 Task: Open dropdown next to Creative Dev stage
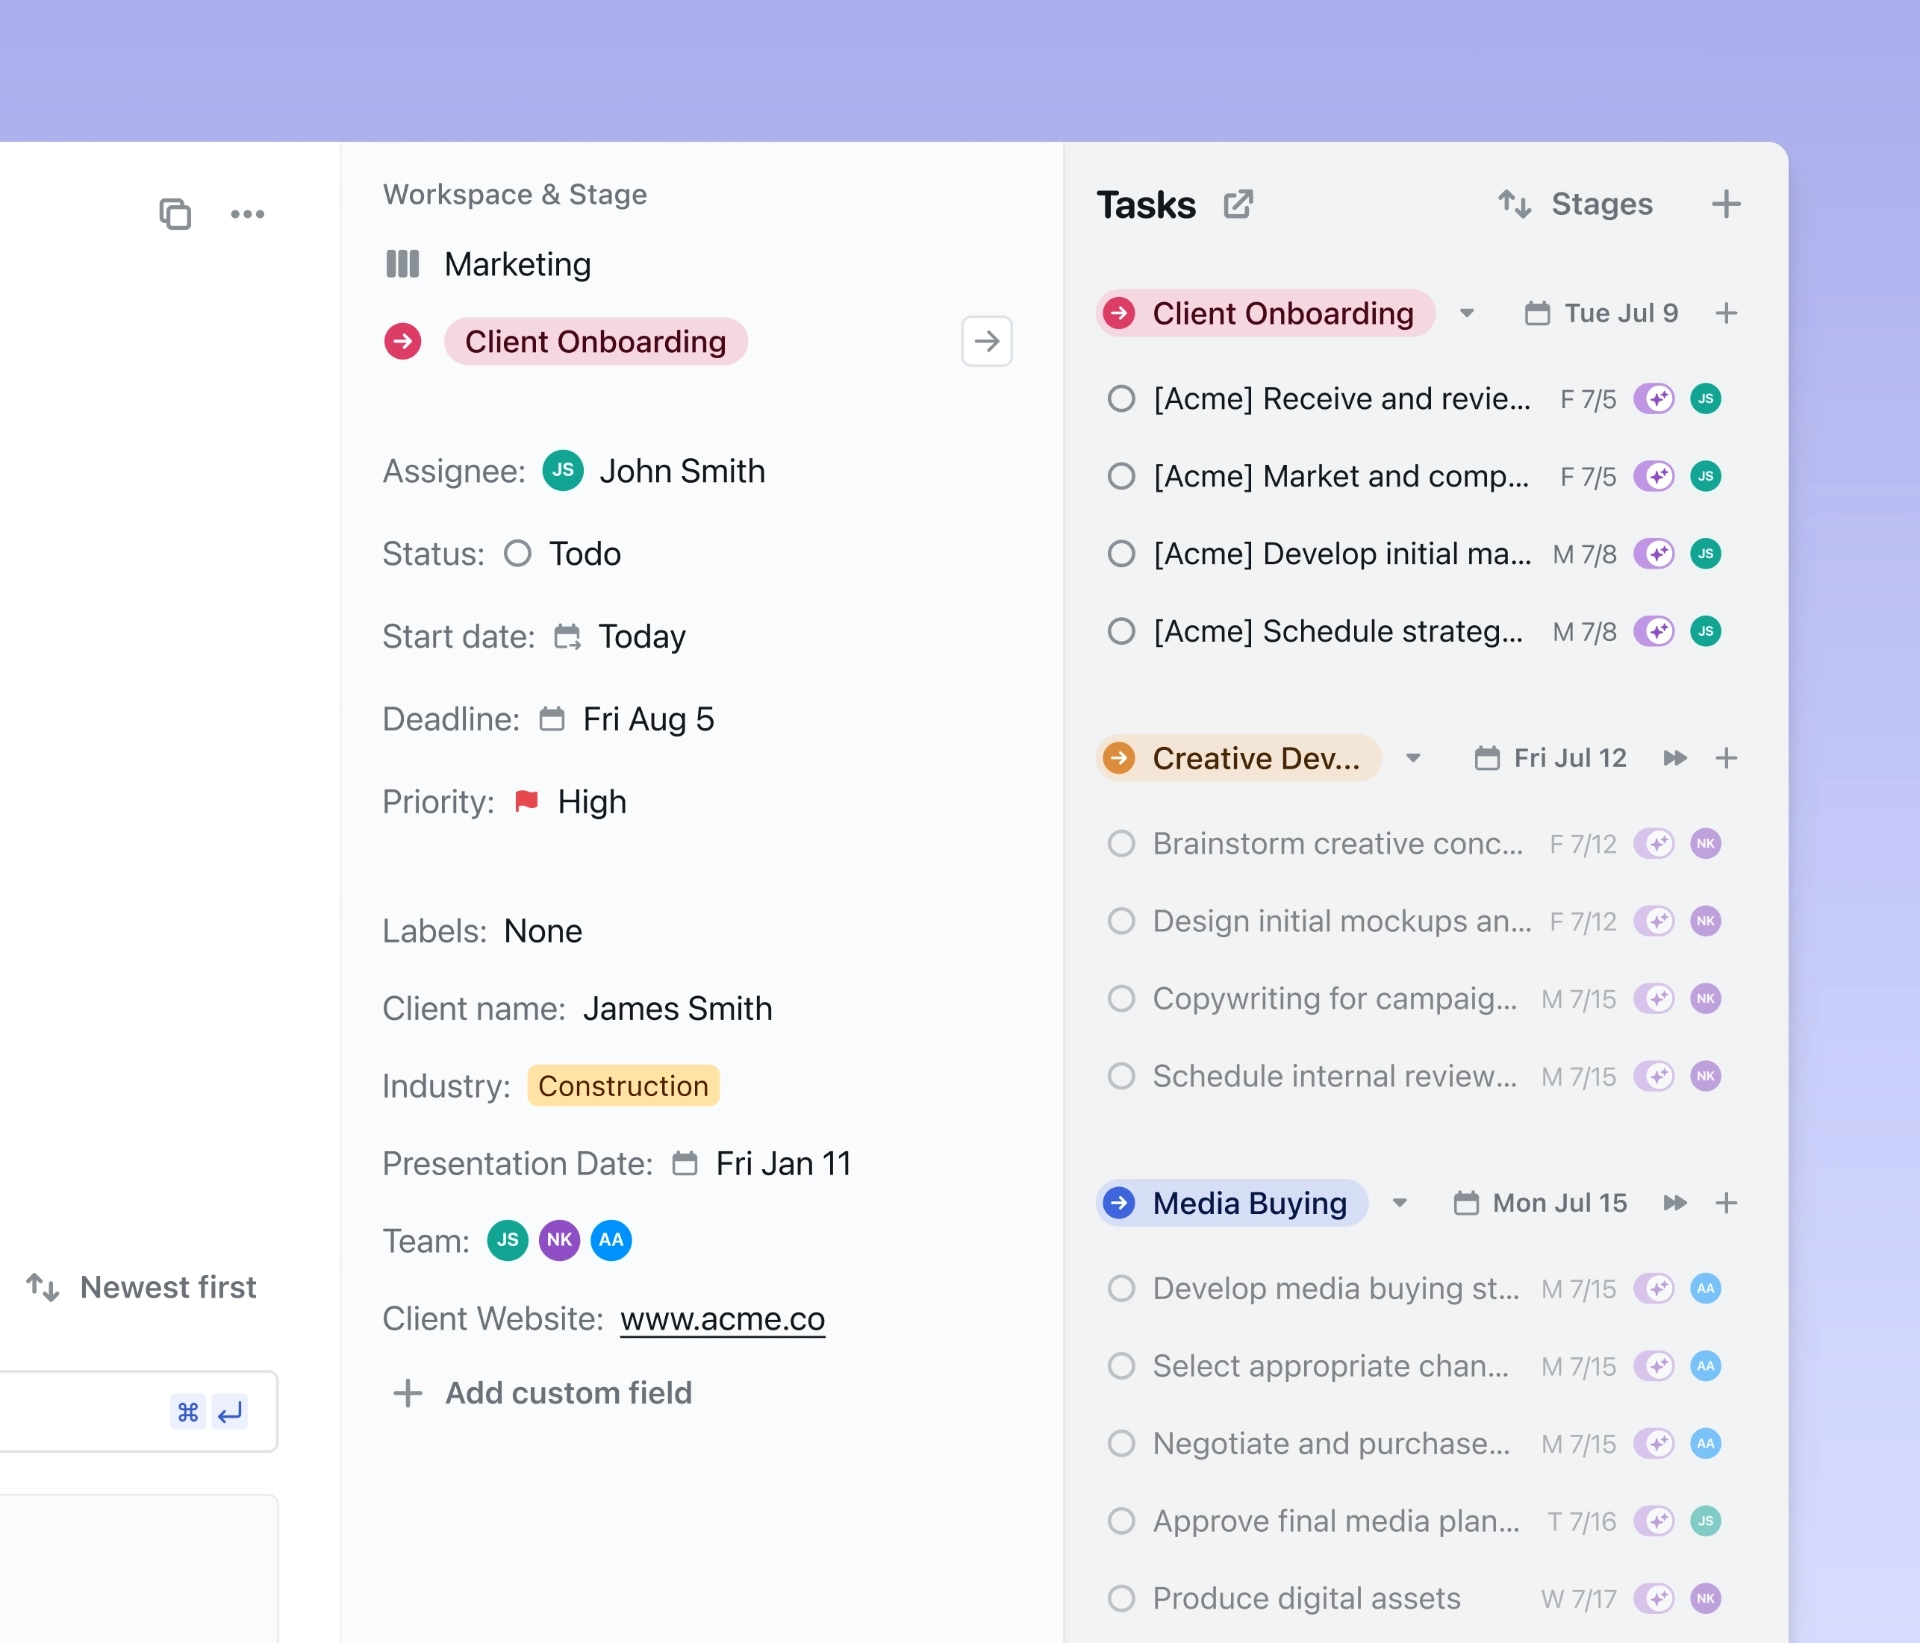[1413, 758]
